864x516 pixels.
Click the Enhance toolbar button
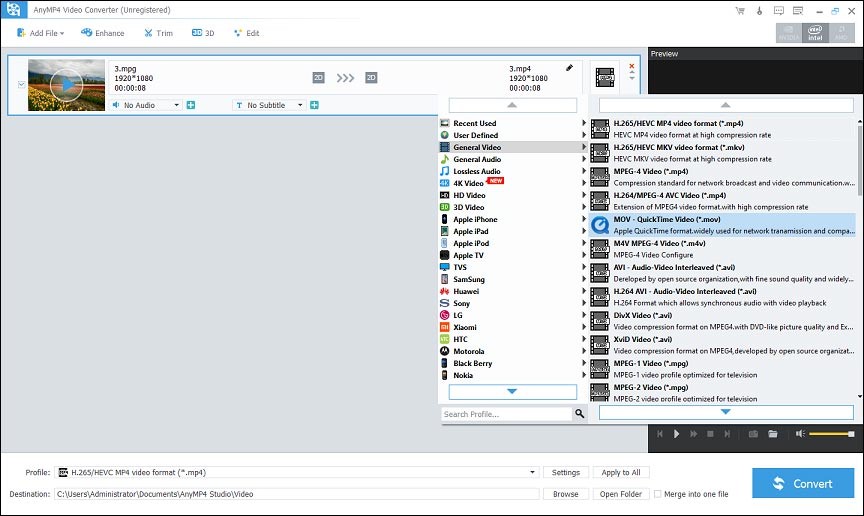103,33
